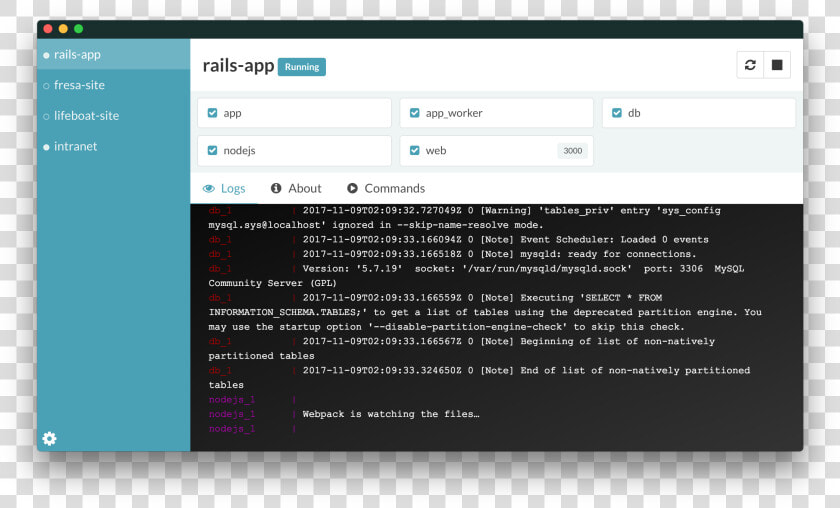Click the Running status badge
Viewport: 840px width, 508px height.
click(x=302, y=67)
